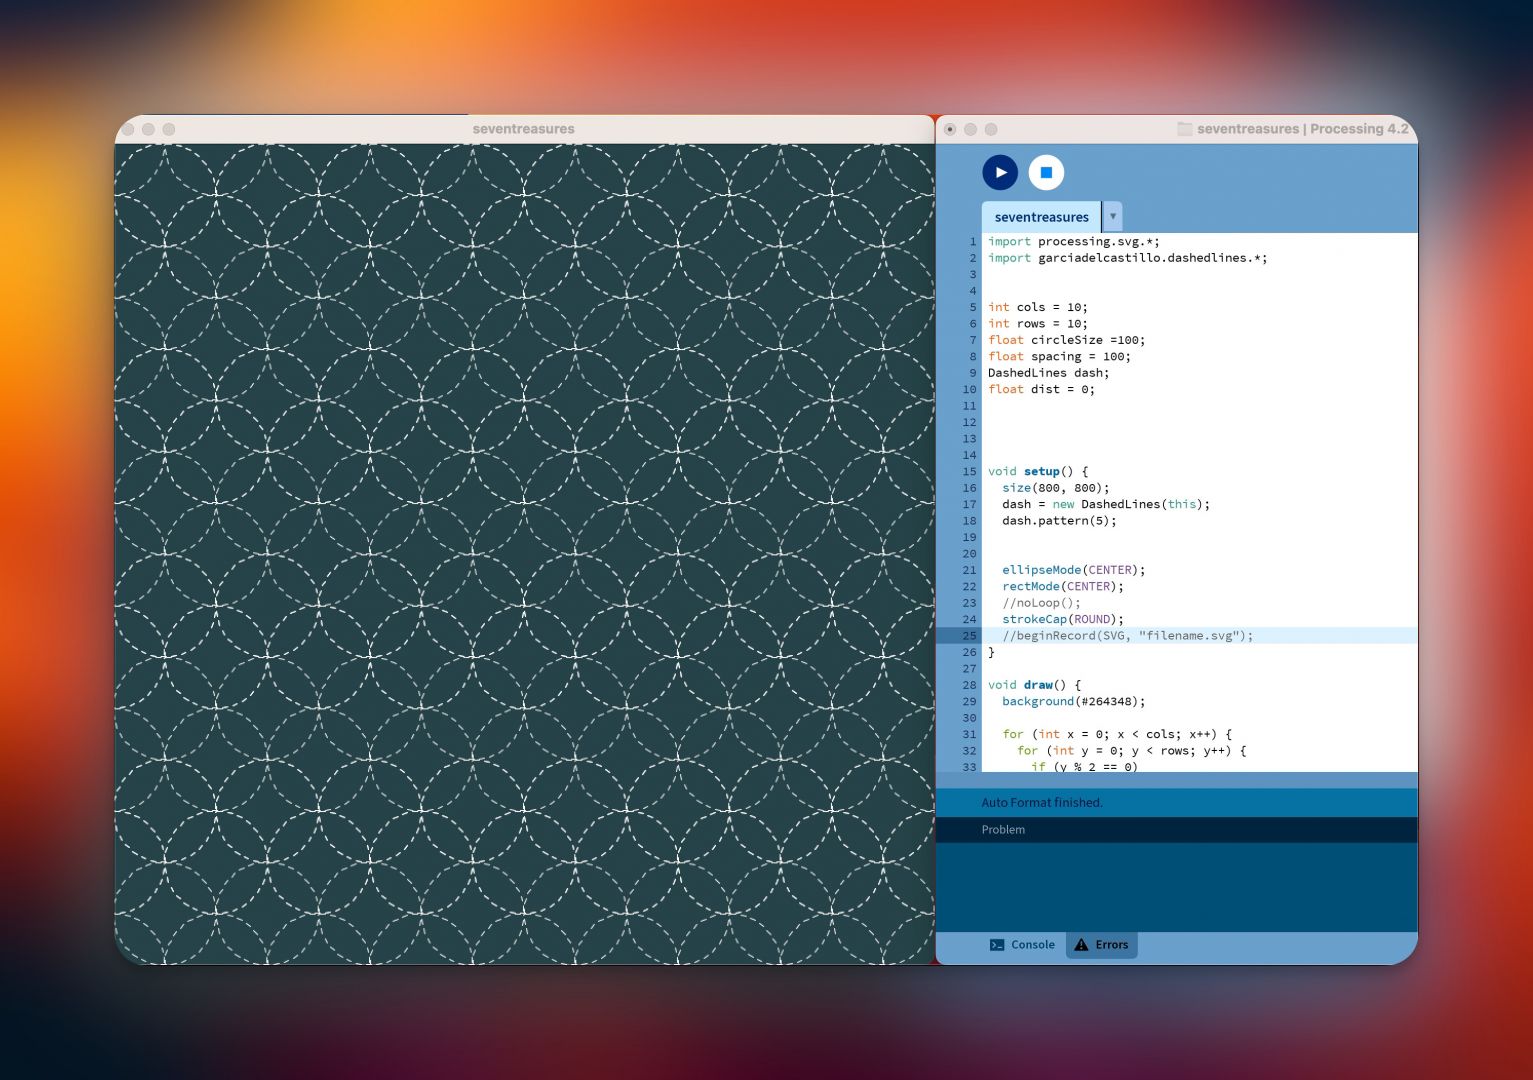Switch to the Console tab
The height and width of the screenshot is (1080, 1533).
(x=1022, y=945)
